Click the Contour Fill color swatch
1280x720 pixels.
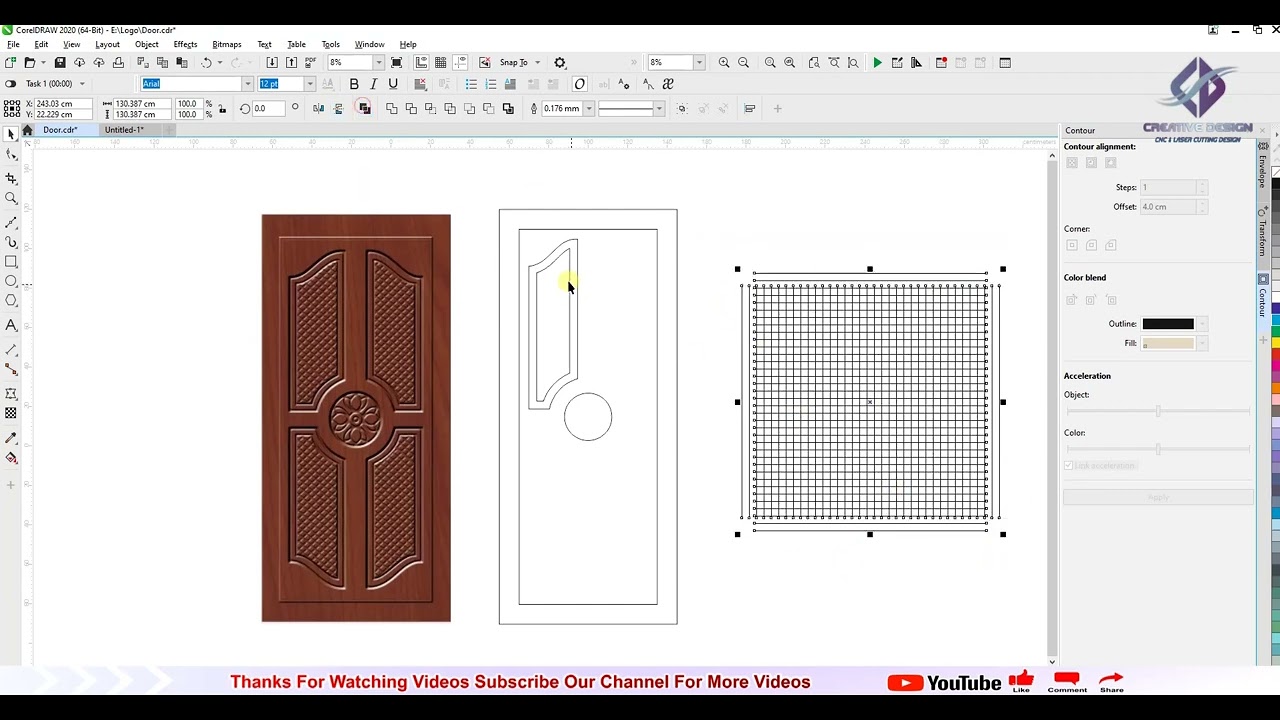pos(1168,343)
